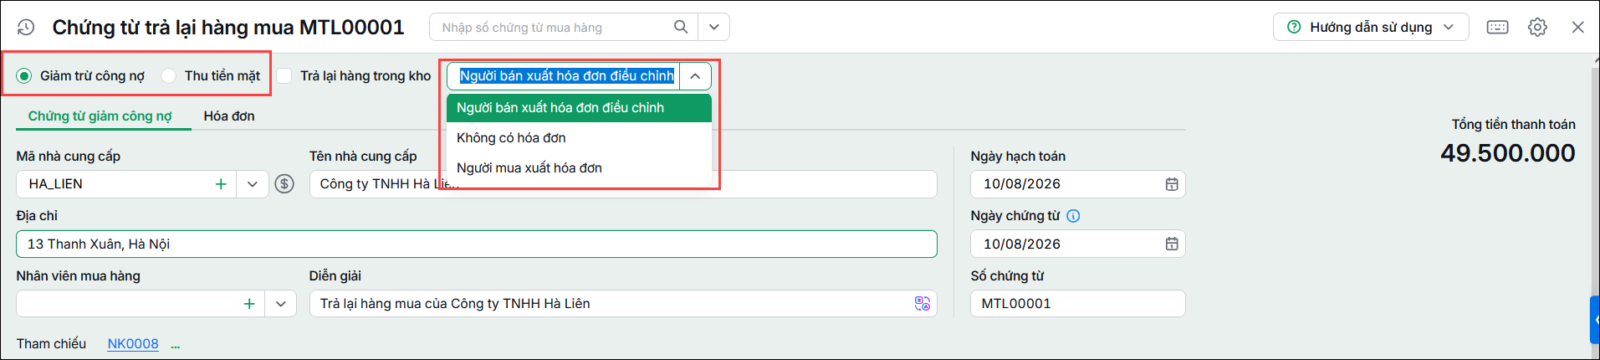Click the Số chứng từ input field
The image size is (1600, 360).
coord(1078,304)
